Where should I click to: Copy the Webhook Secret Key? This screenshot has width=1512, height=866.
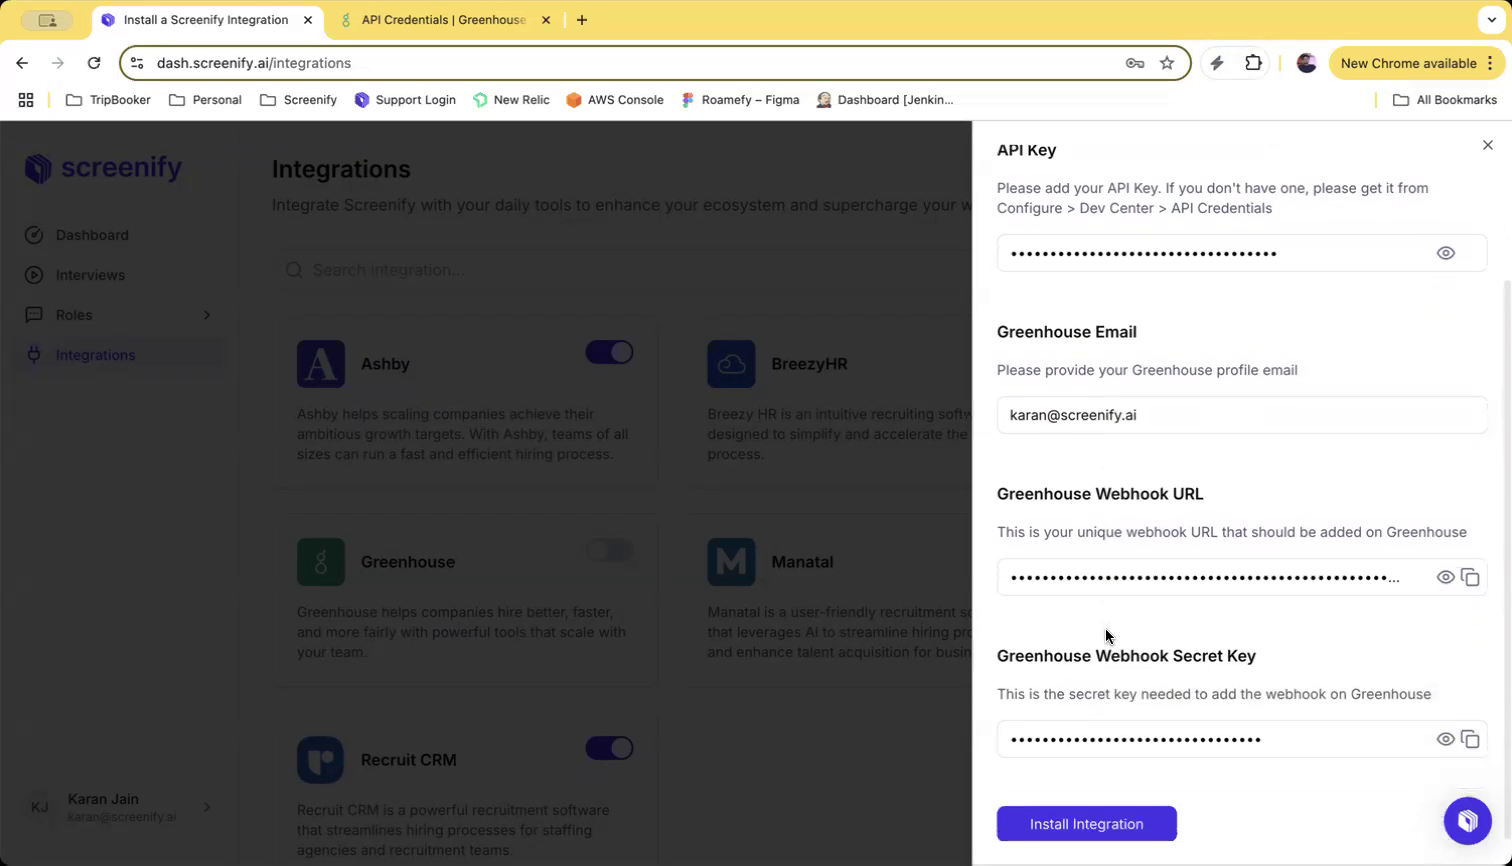click(1470, 739)
